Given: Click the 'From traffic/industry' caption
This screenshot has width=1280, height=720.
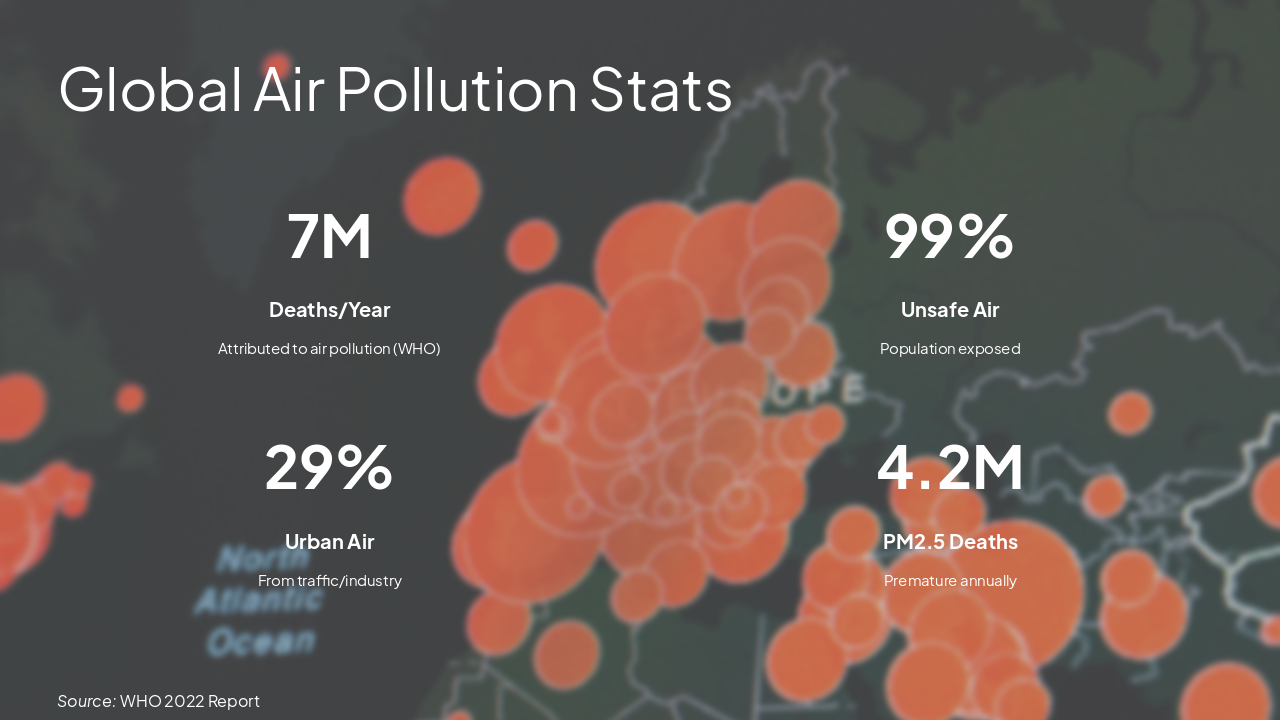Looking at the screenshot, I should click(x=329, y=581).
